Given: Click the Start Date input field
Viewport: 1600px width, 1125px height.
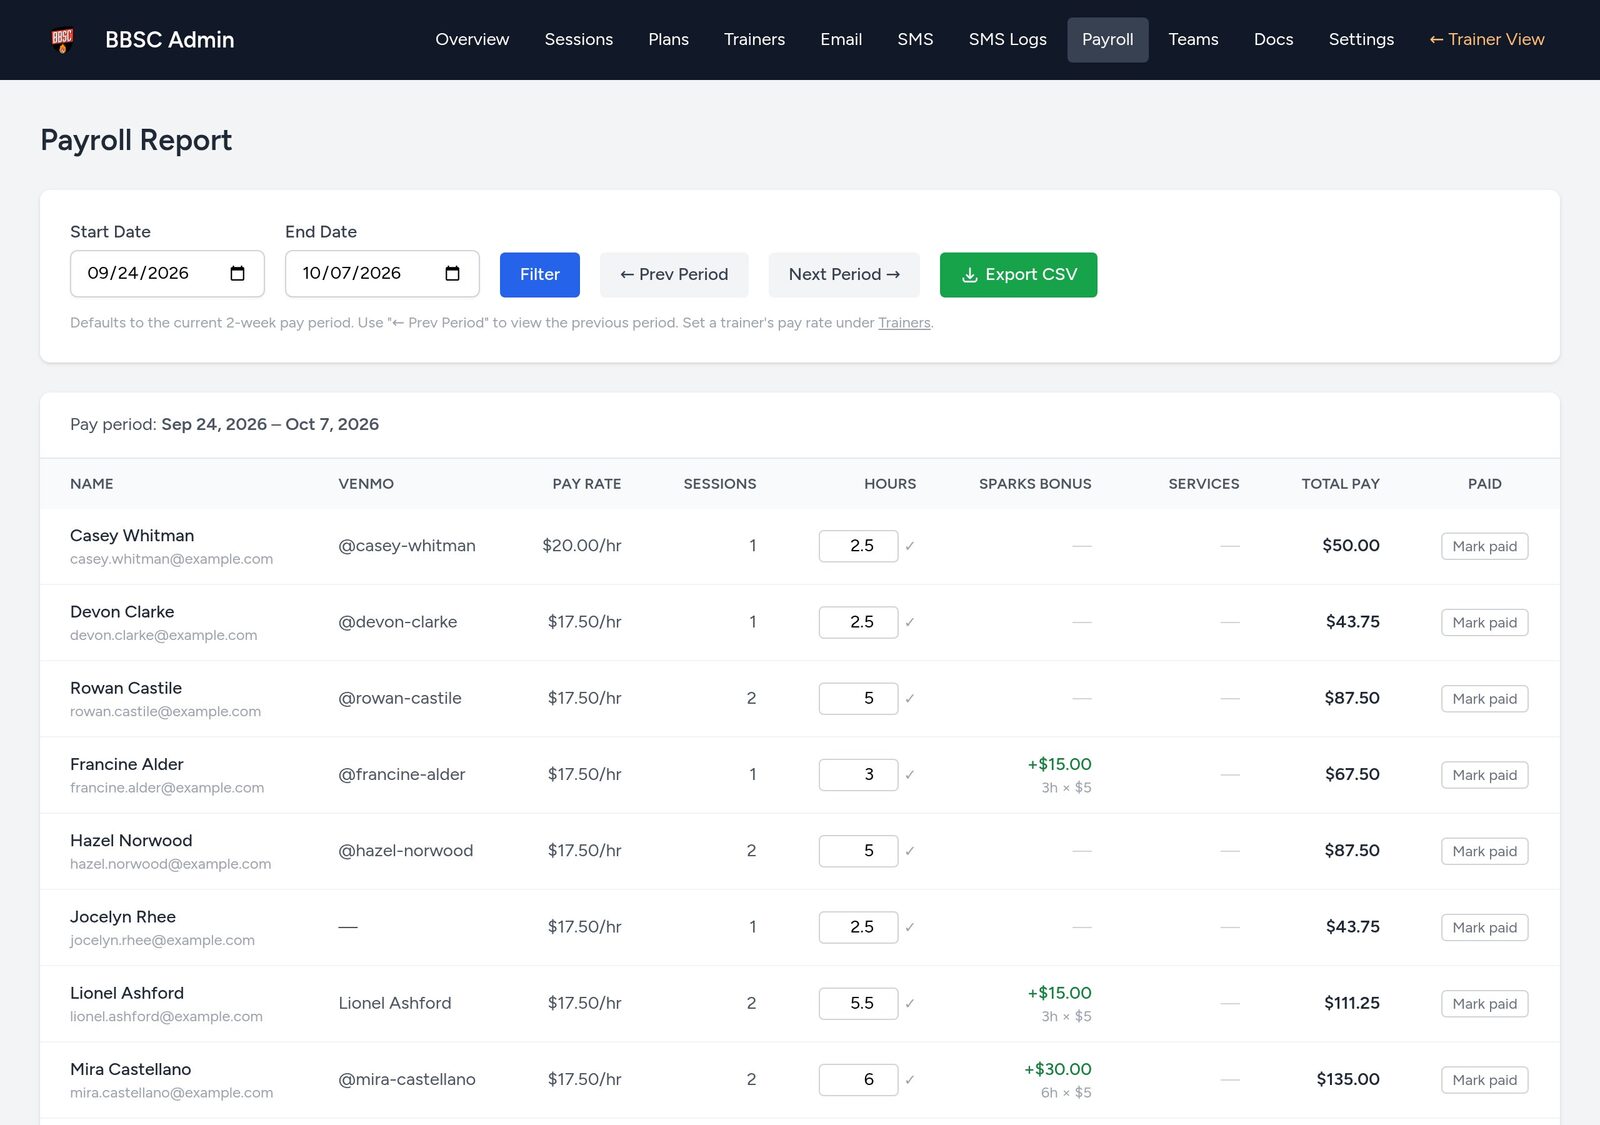Looking at the screenshot, I should pos(167,274).
